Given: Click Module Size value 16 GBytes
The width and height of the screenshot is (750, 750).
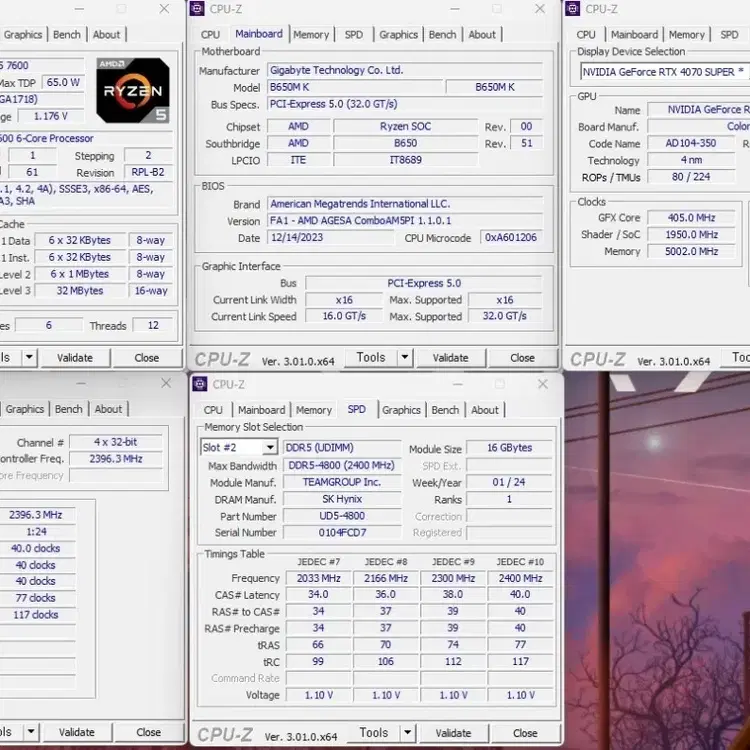Looking at the screenshot, I should [x=509, y=448].
